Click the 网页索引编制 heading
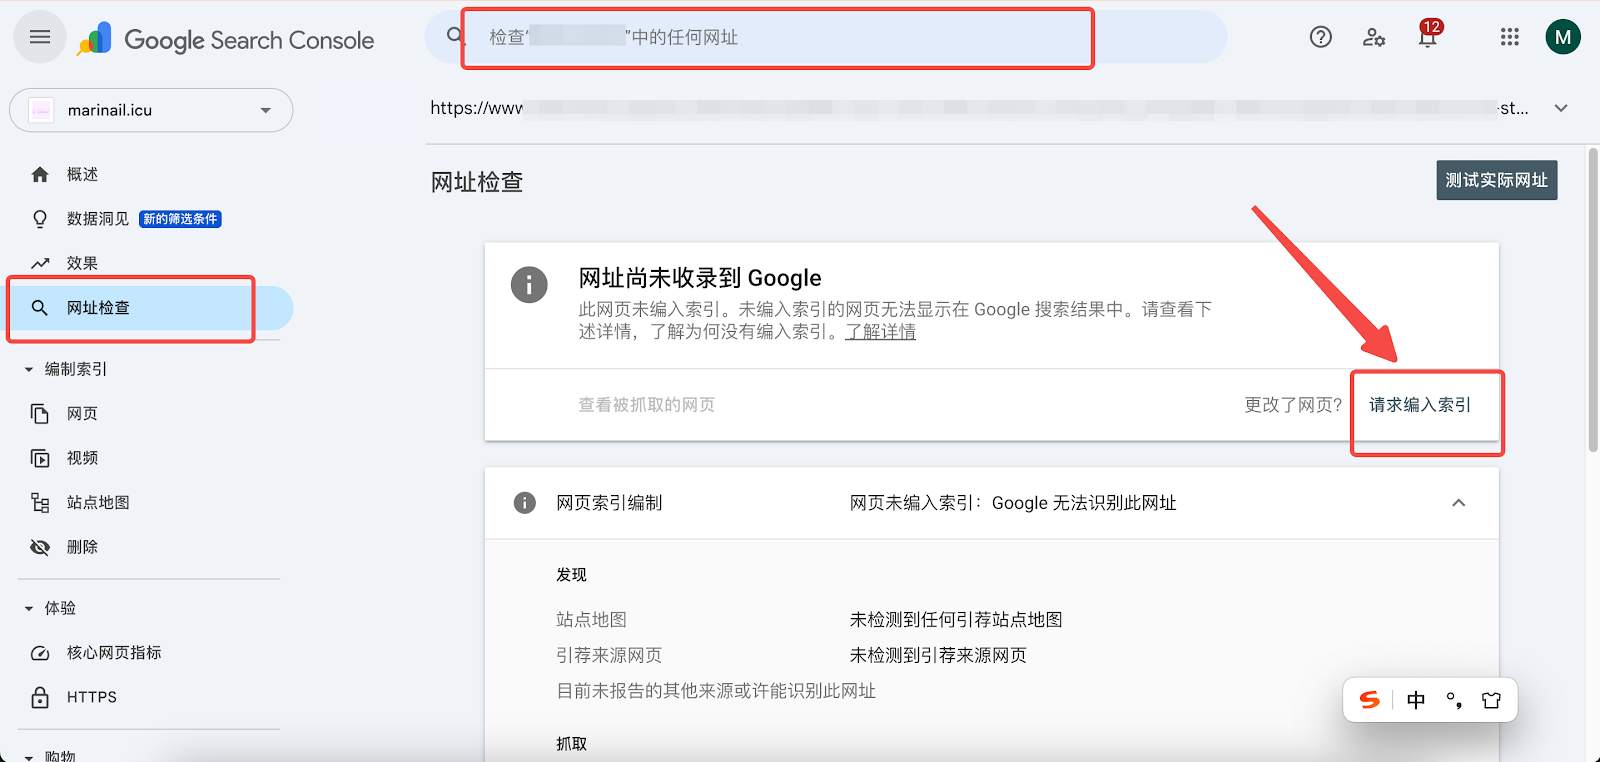 (x=609, y=503)
